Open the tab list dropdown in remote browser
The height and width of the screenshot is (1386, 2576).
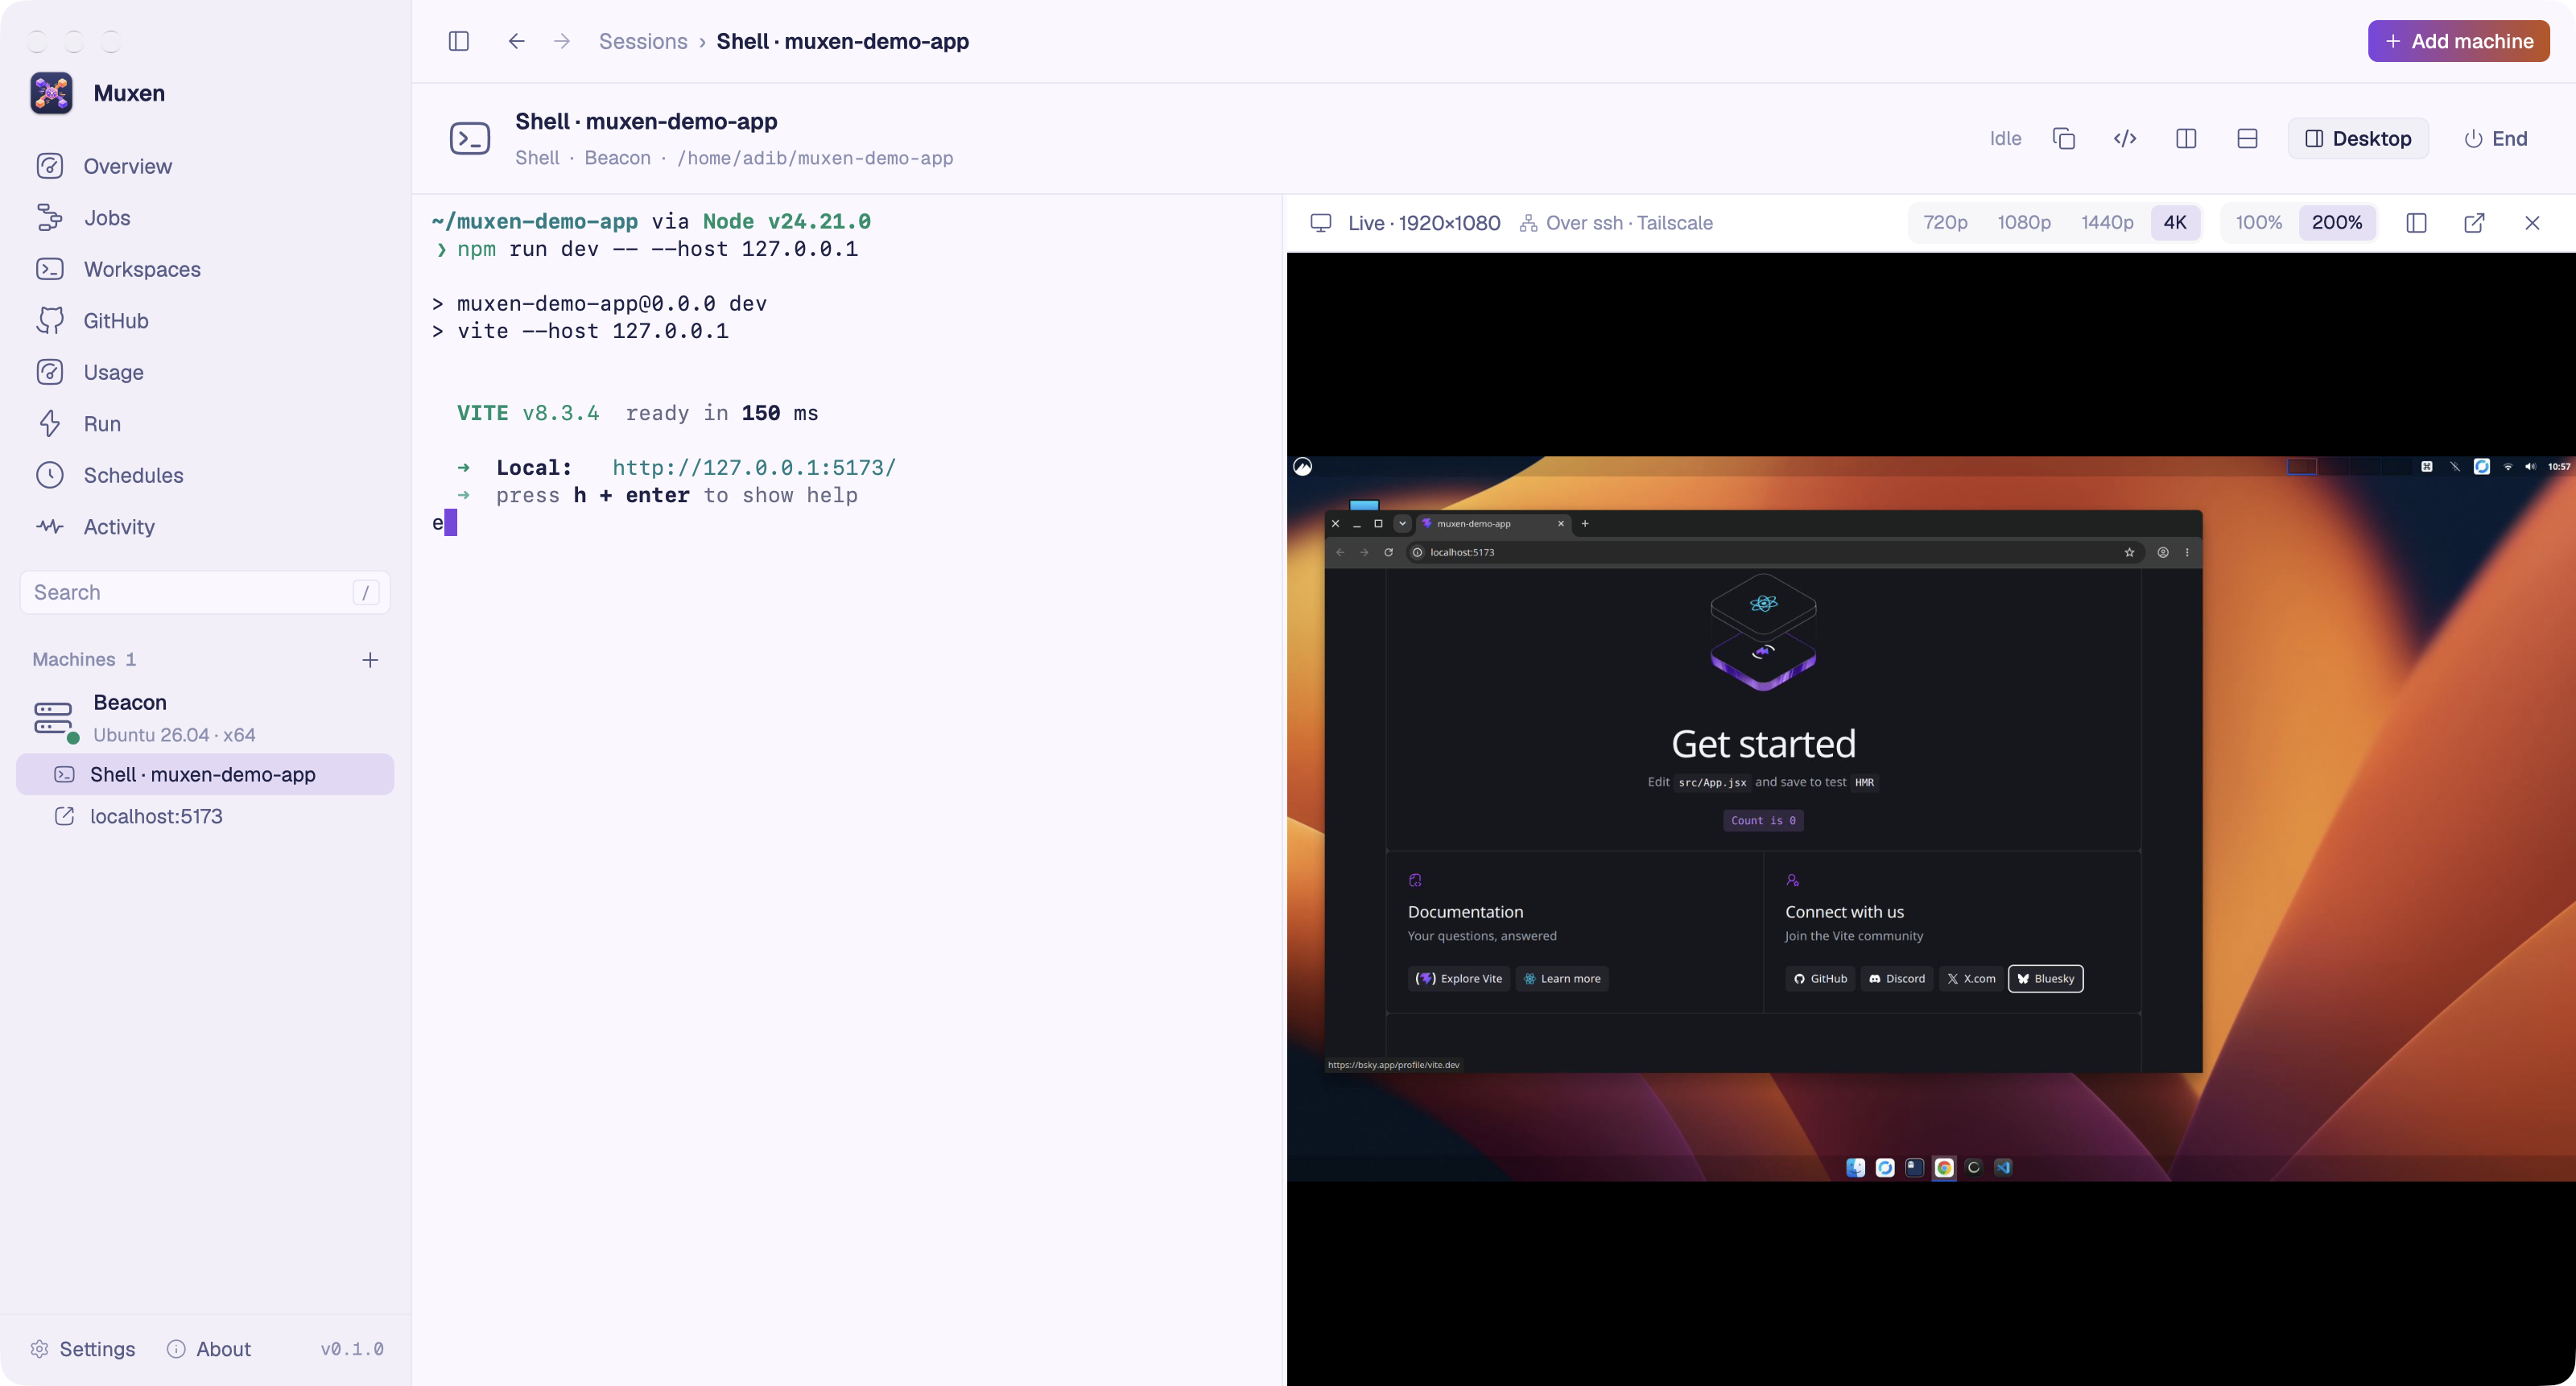pos(1402,523)
